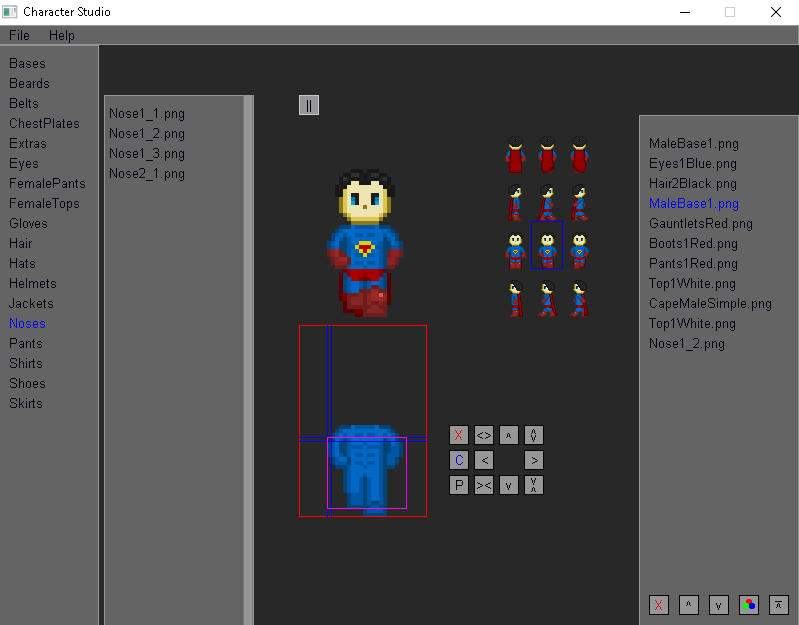799x625 pixels.
Task: Select the highlighted Noses category
Action: point(27,323)
